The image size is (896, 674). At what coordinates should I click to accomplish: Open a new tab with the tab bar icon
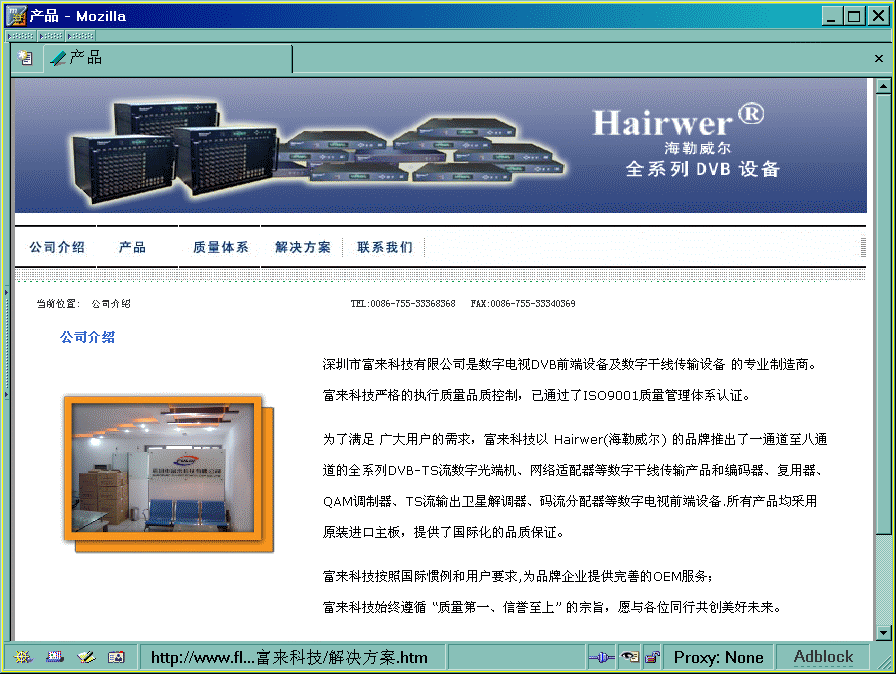(x=26, y=58)
